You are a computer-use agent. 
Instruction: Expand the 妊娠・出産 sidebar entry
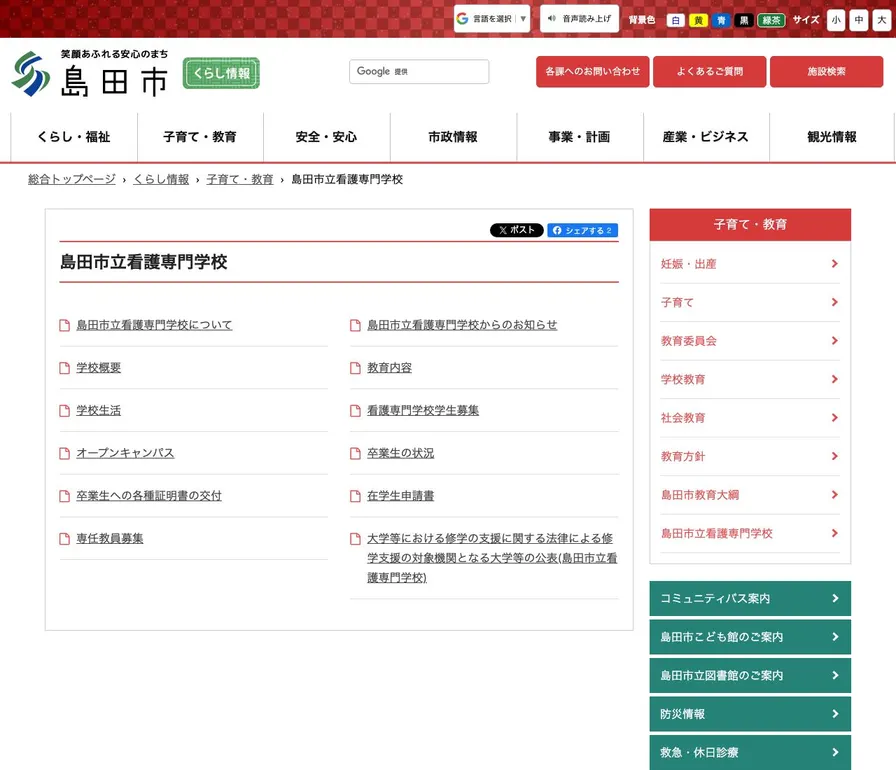(x=750, y=264)
